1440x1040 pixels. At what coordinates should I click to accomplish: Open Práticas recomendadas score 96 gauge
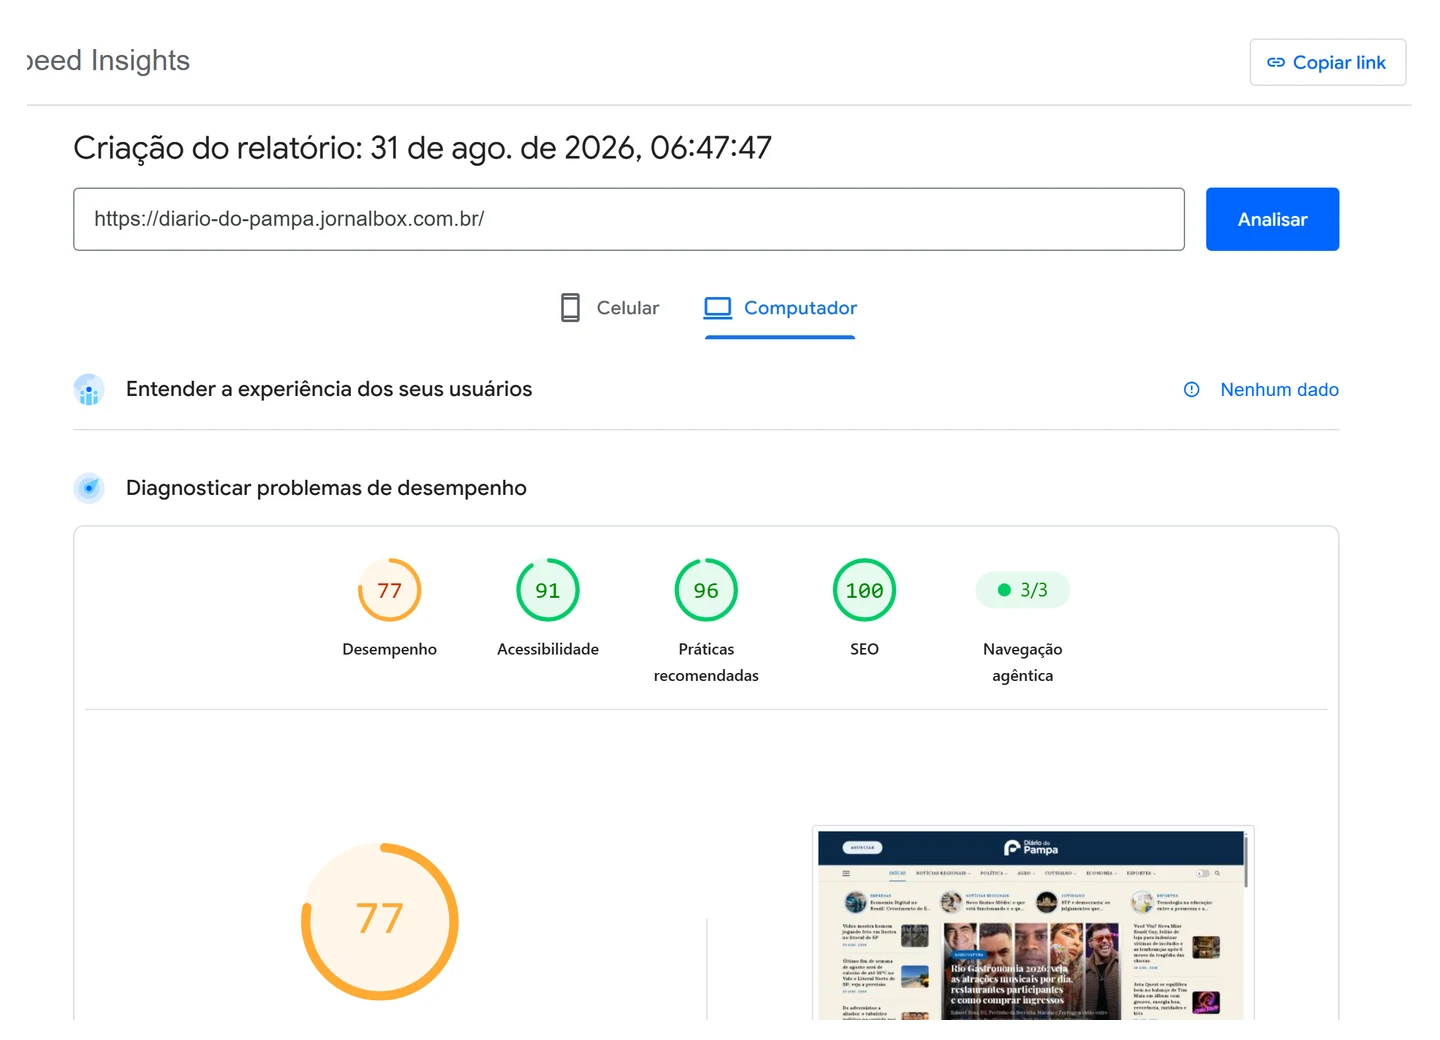(706, 590)
